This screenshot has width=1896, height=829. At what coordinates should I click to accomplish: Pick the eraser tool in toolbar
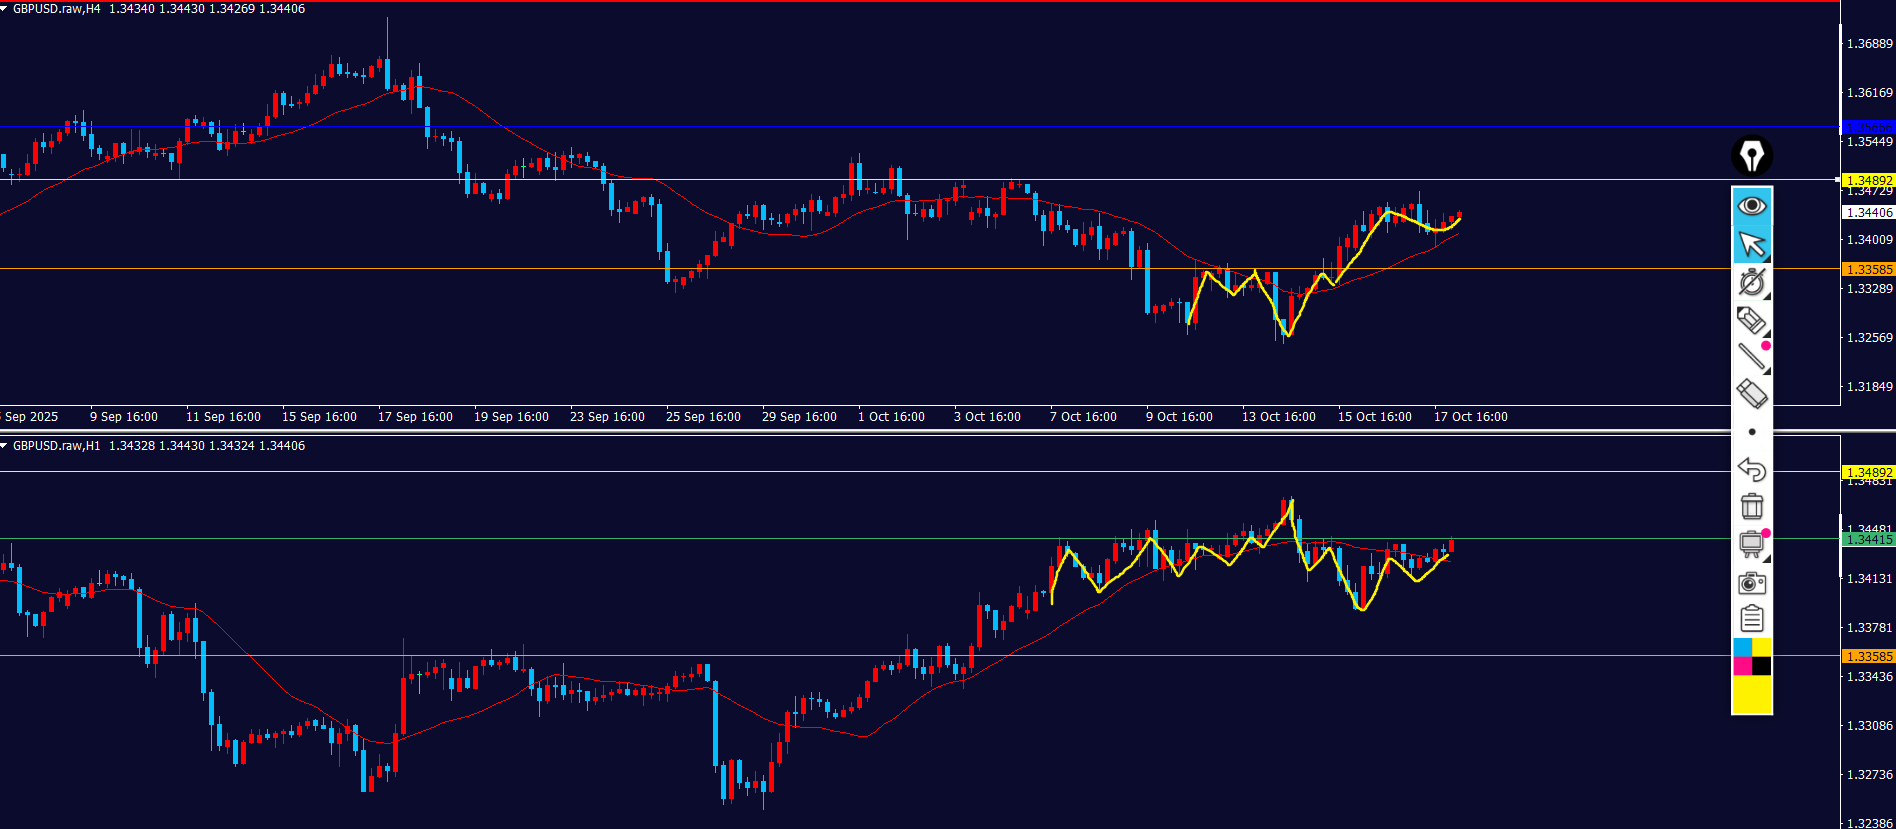pos(1751,393)
